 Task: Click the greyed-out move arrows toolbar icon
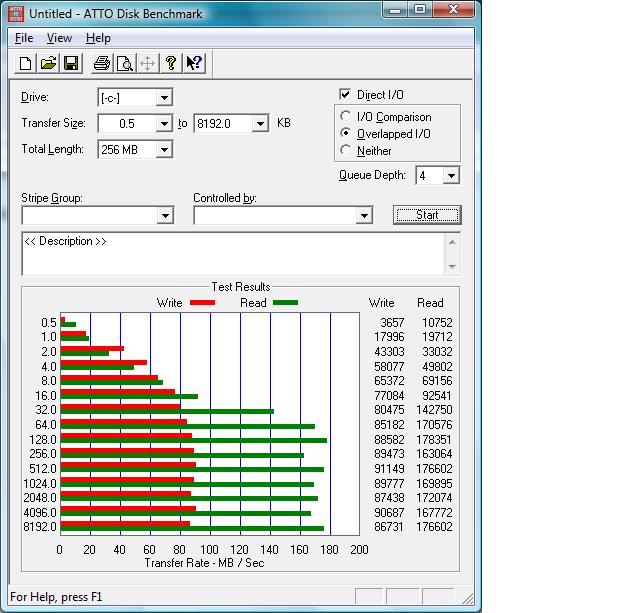[x=147, y=63]
